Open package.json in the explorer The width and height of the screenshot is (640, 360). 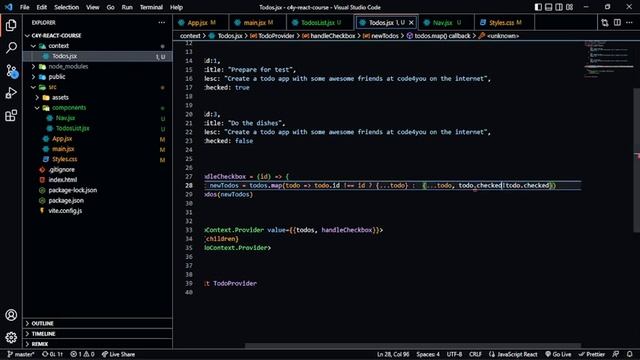[97, 200]
